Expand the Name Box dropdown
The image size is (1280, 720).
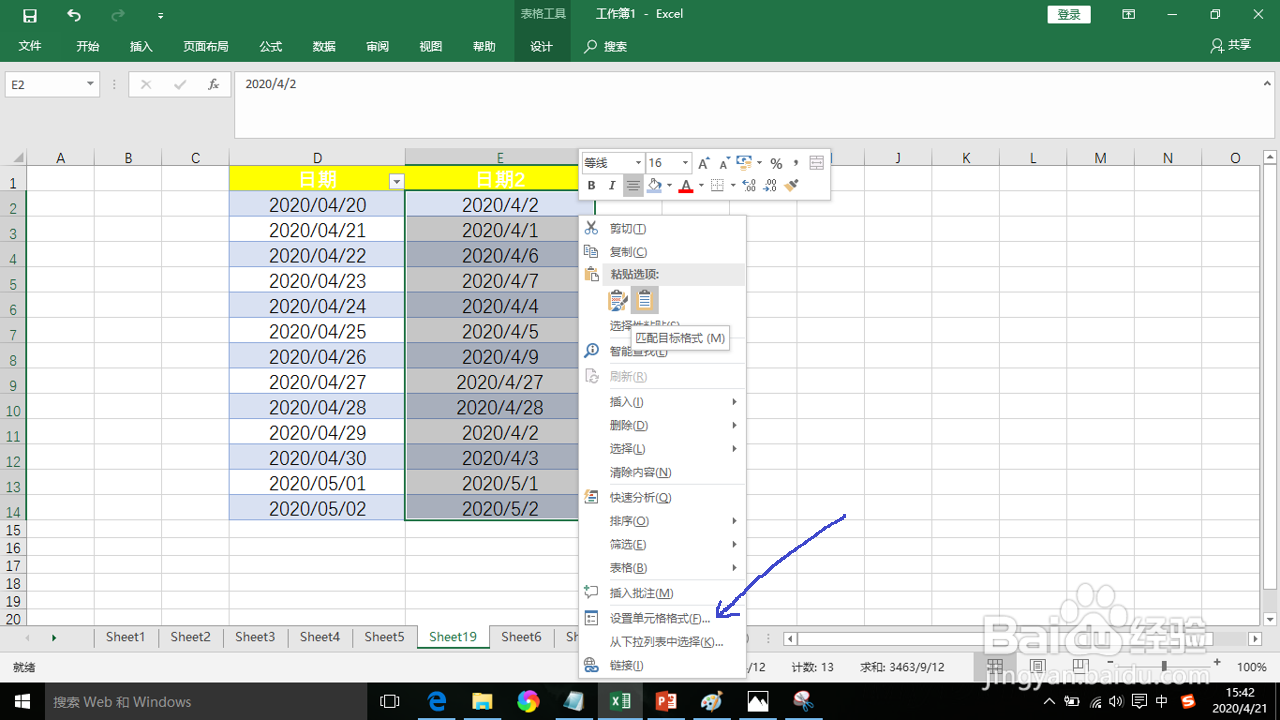tap(91, 85)
